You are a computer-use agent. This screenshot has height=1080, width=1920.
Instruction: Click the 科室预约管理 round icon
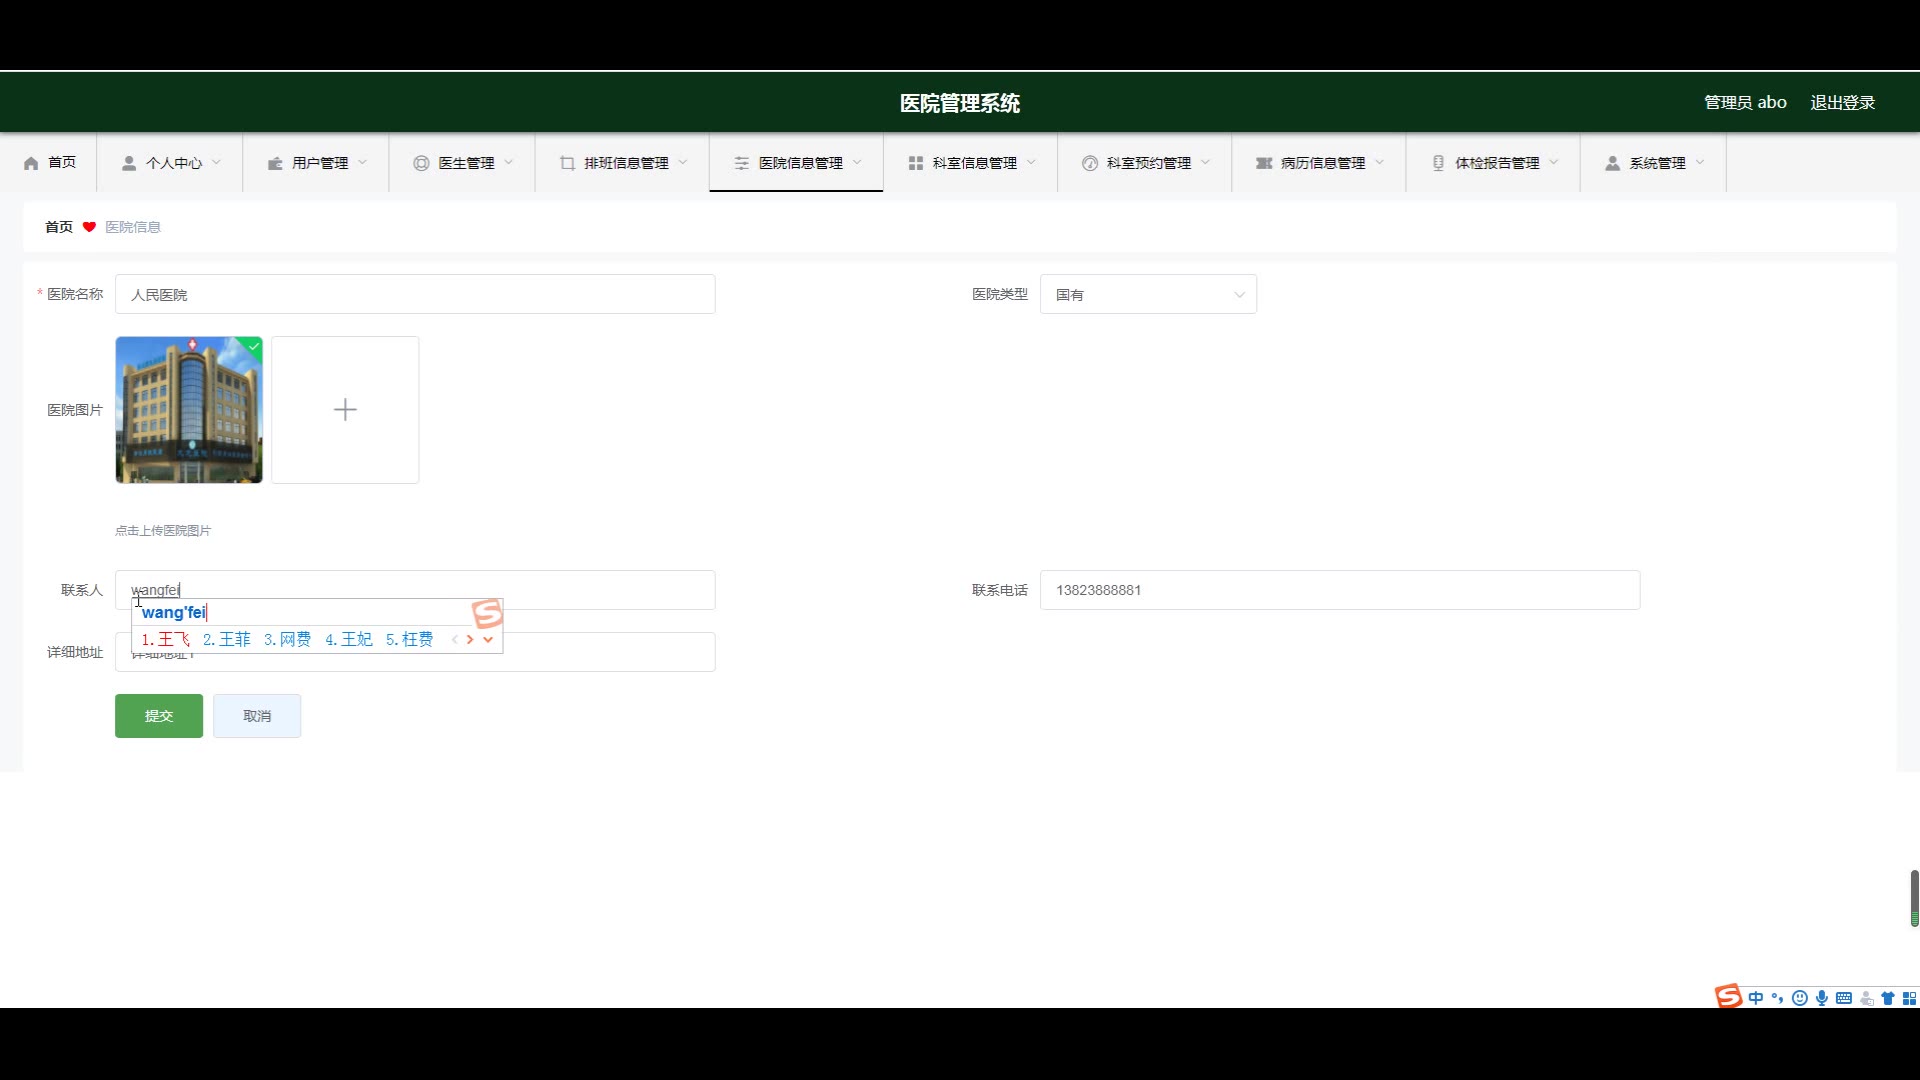[1090, 163]
